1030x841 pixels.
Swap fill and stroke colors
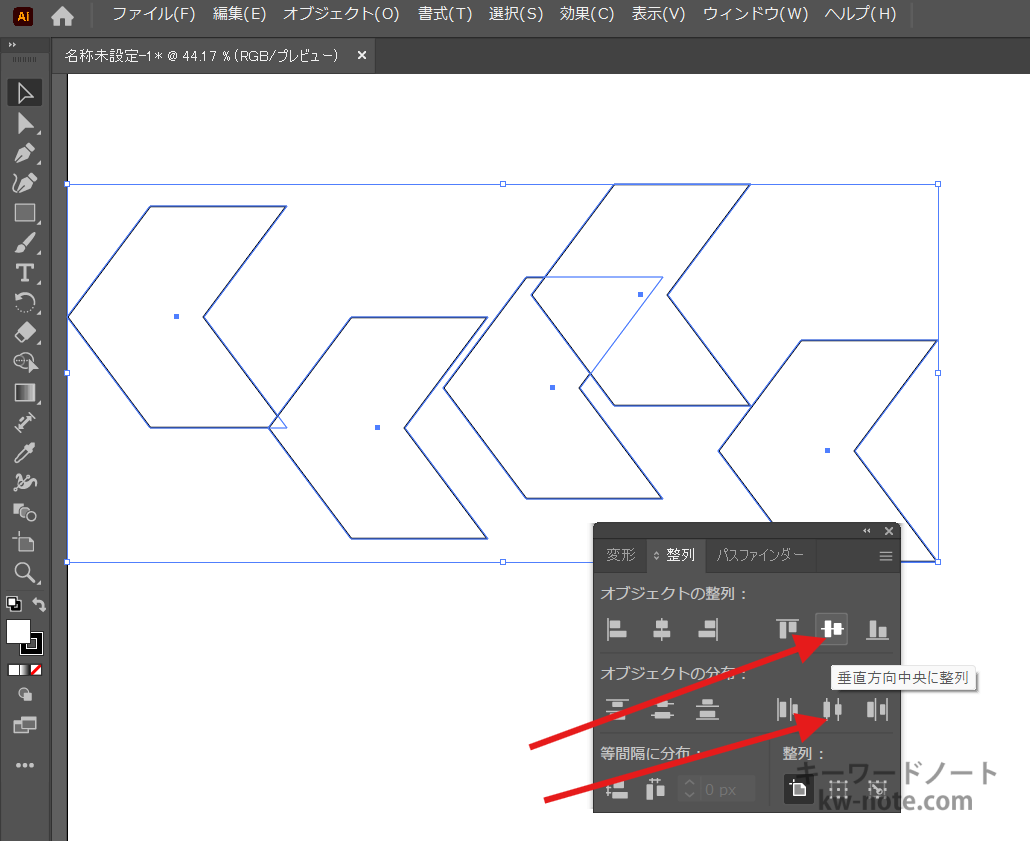coord(39,604)
